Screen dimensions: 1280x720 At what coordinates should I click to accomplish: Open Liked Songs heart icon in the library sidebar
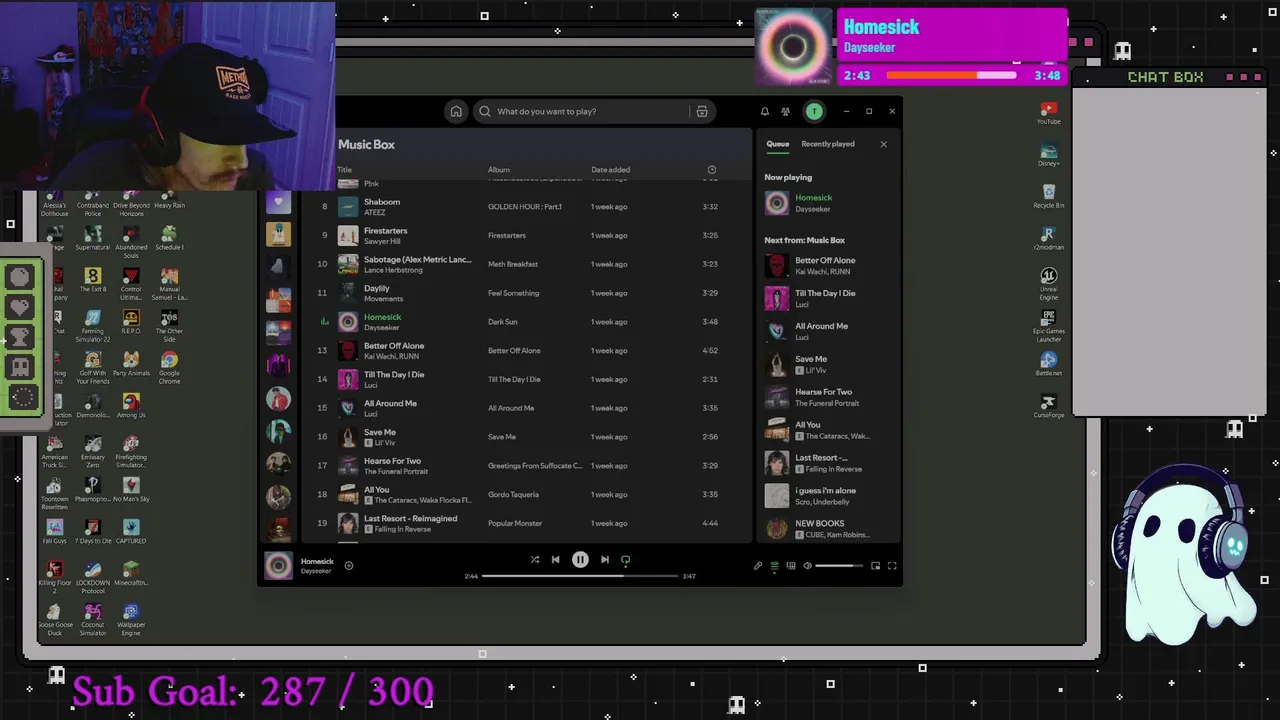coord(278,202)
